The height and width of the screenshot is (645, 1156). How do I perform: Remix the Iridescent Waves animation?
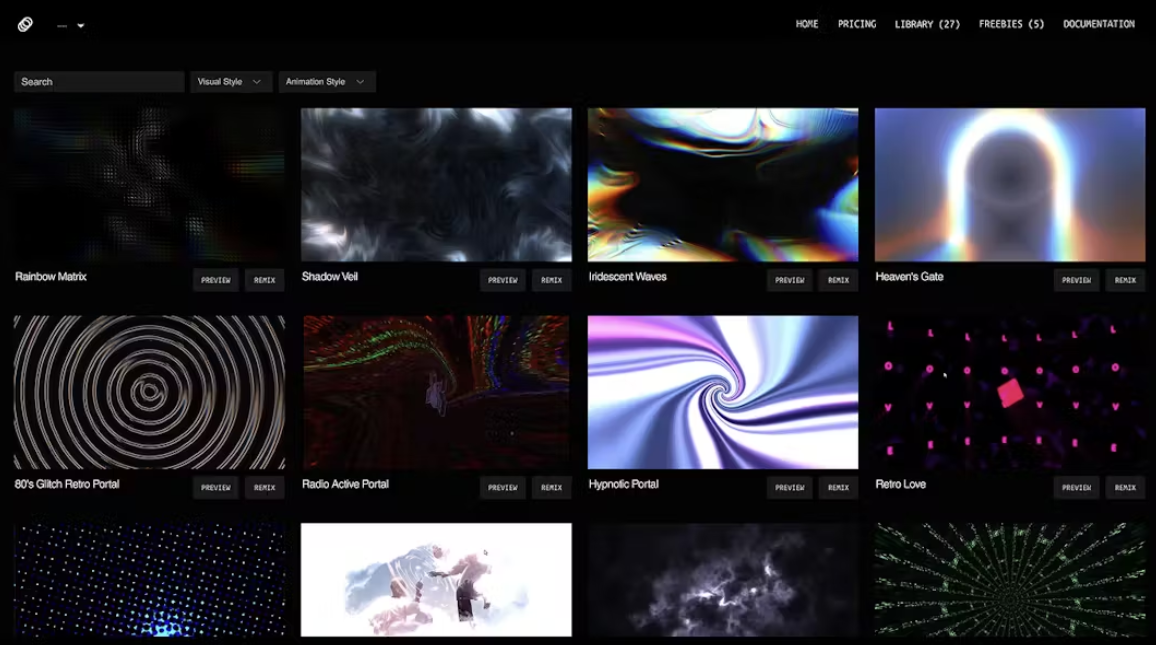pos(838,280)
